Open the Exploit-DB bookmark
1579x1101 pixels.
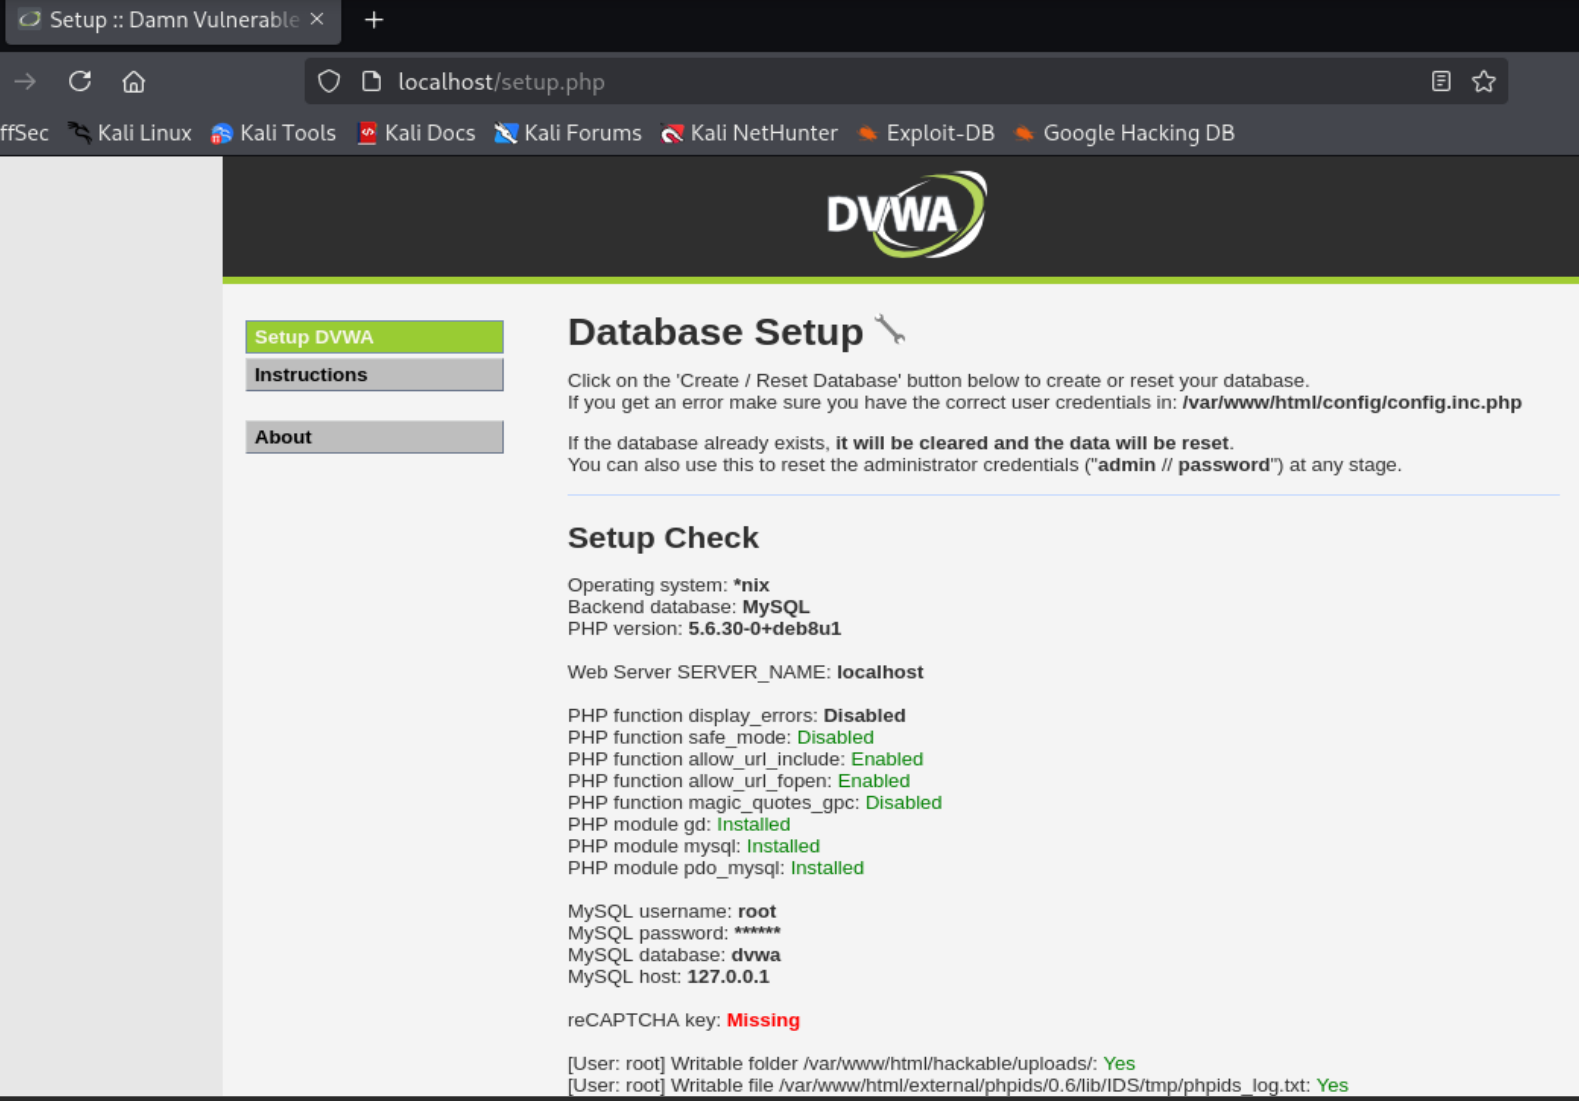tap(926, 133)
